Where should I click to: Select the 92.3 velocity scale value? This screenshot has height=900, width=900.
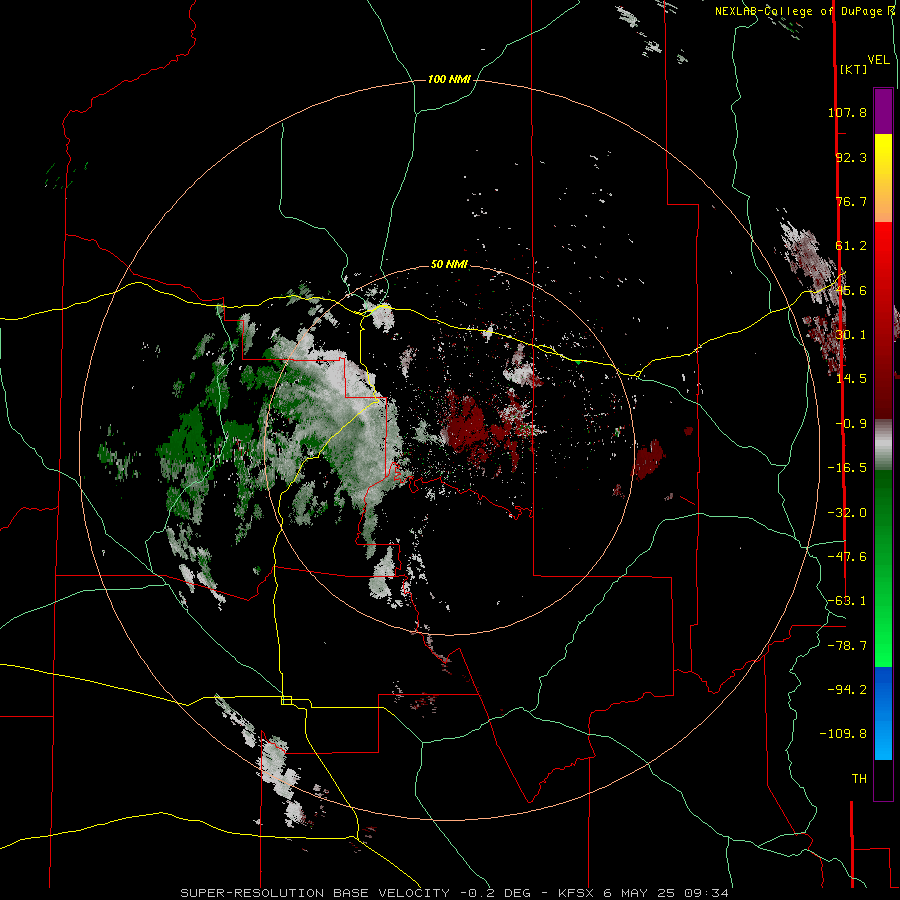(x=851, y=157)
